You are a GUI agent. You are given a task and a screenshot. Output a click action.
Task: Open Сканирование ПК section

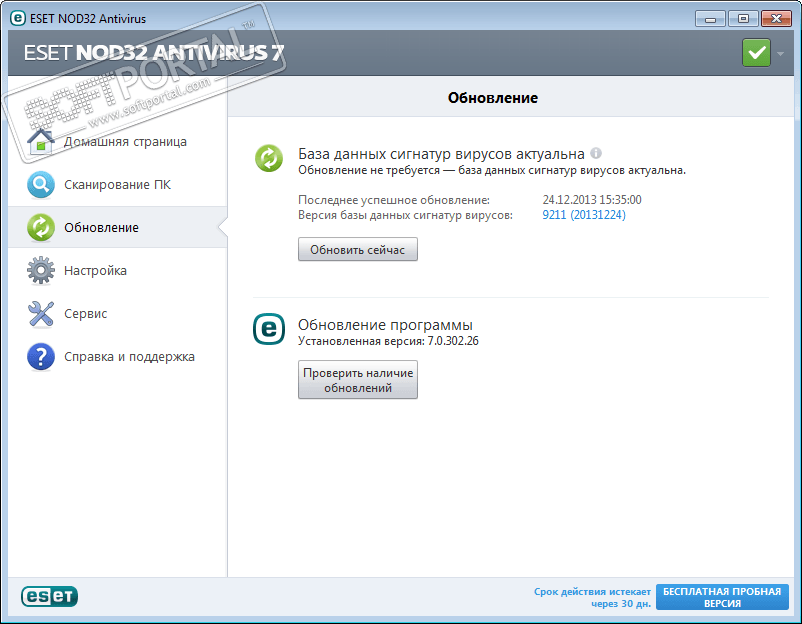(118, 185)
